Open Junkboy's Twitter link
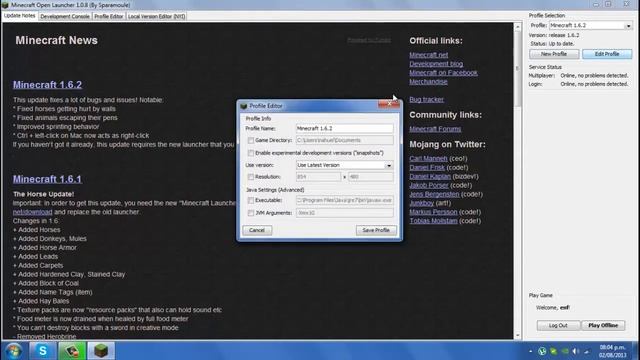 point(422,203)
